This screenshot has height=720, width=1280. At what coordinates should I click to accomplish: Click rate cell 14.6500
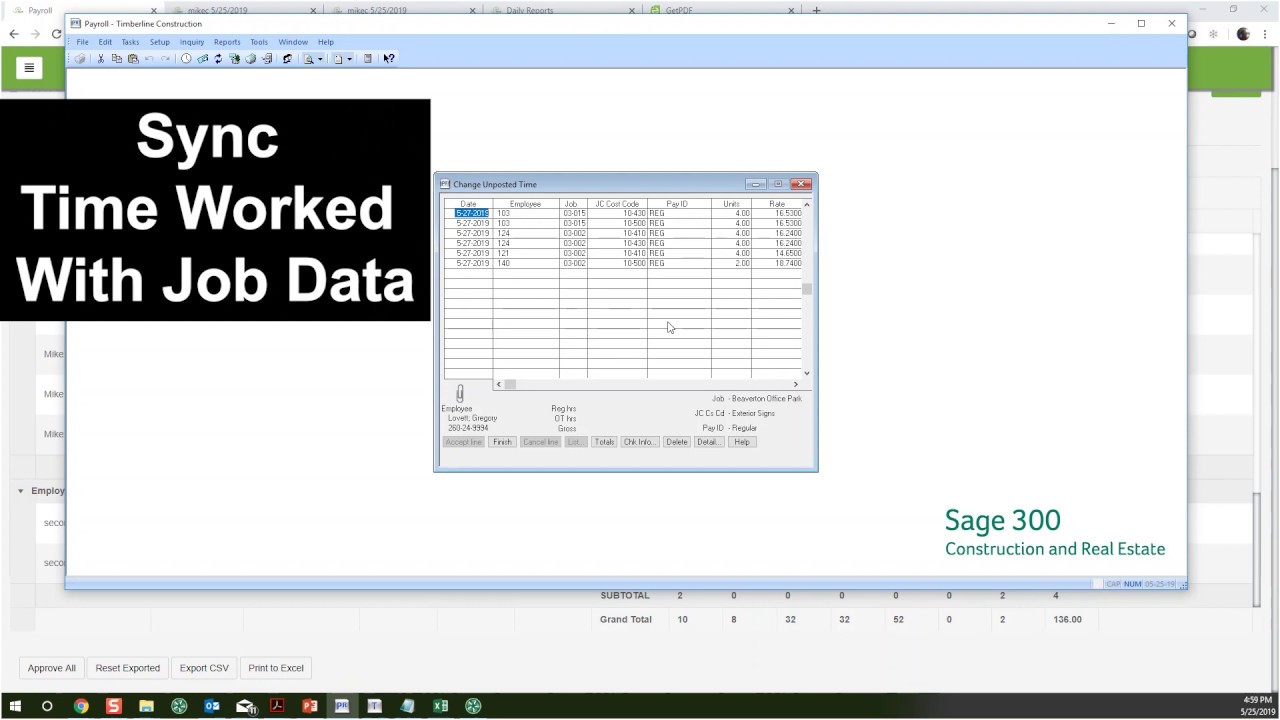tap(777, 254)
